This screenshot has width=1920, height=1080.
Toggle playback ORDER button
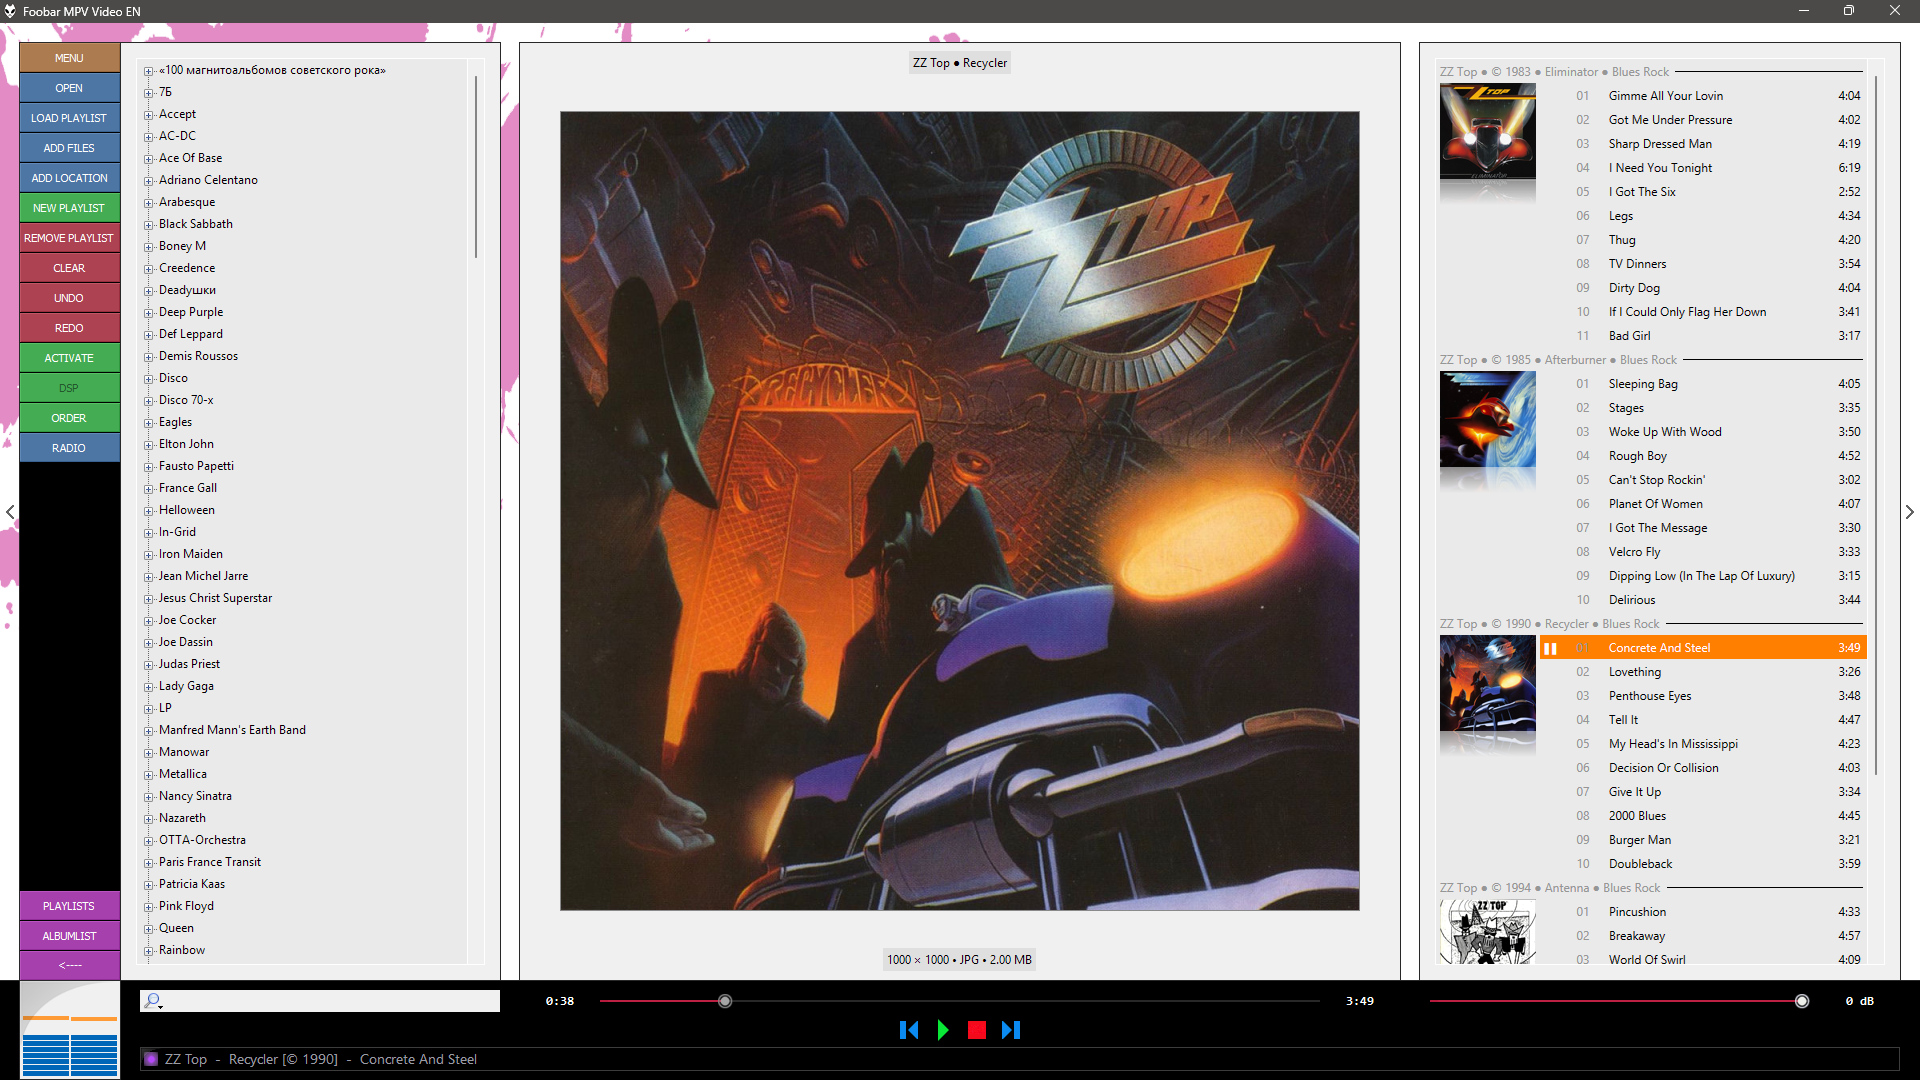(x=69, y=418)
